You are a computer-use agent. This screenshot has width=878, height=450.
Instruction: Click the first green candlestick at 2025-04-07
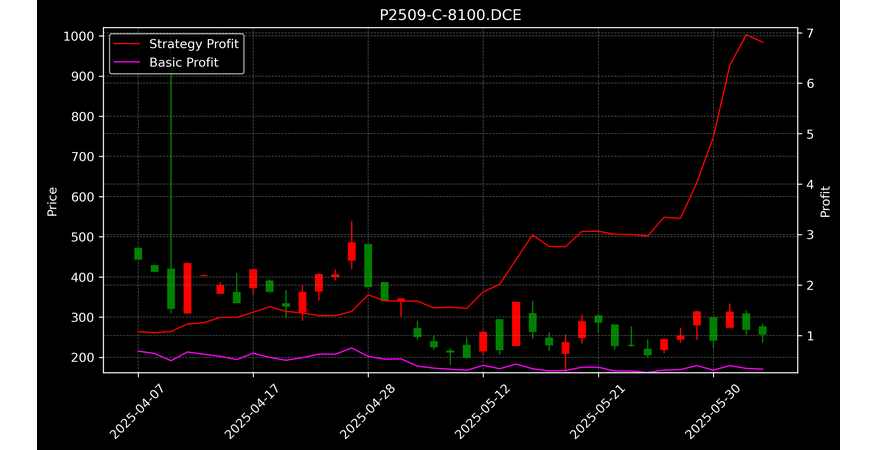[x=138, y=254]
